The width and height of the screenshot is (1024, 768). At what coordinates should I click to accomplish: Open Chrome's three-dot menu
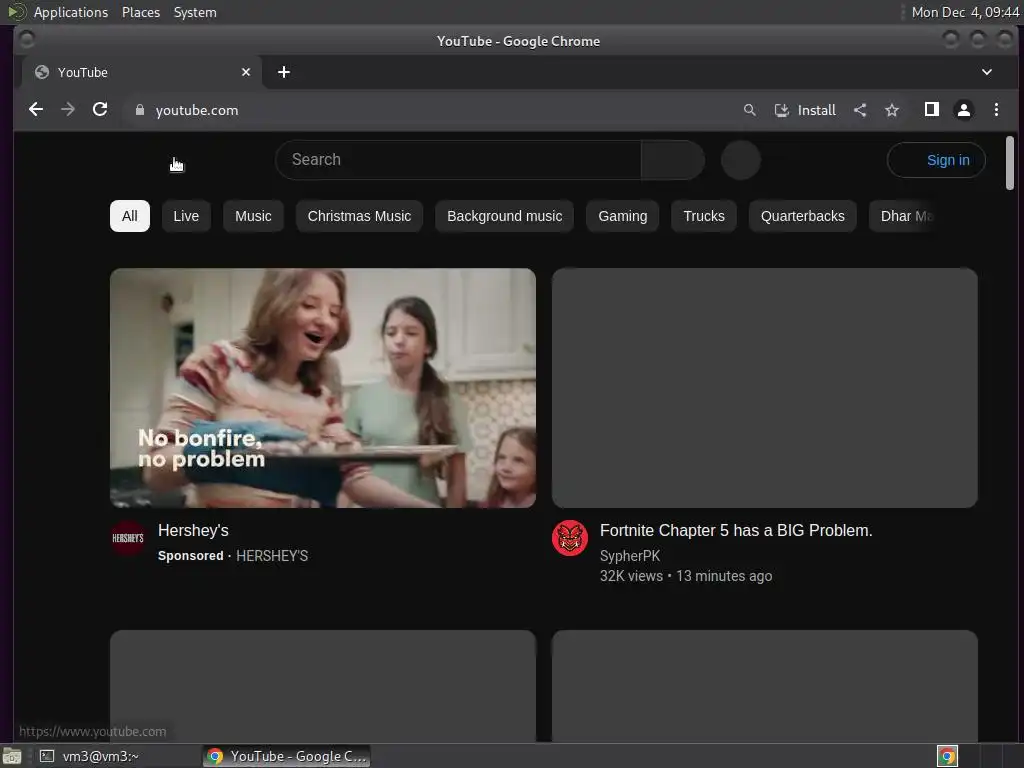point(996,110)
